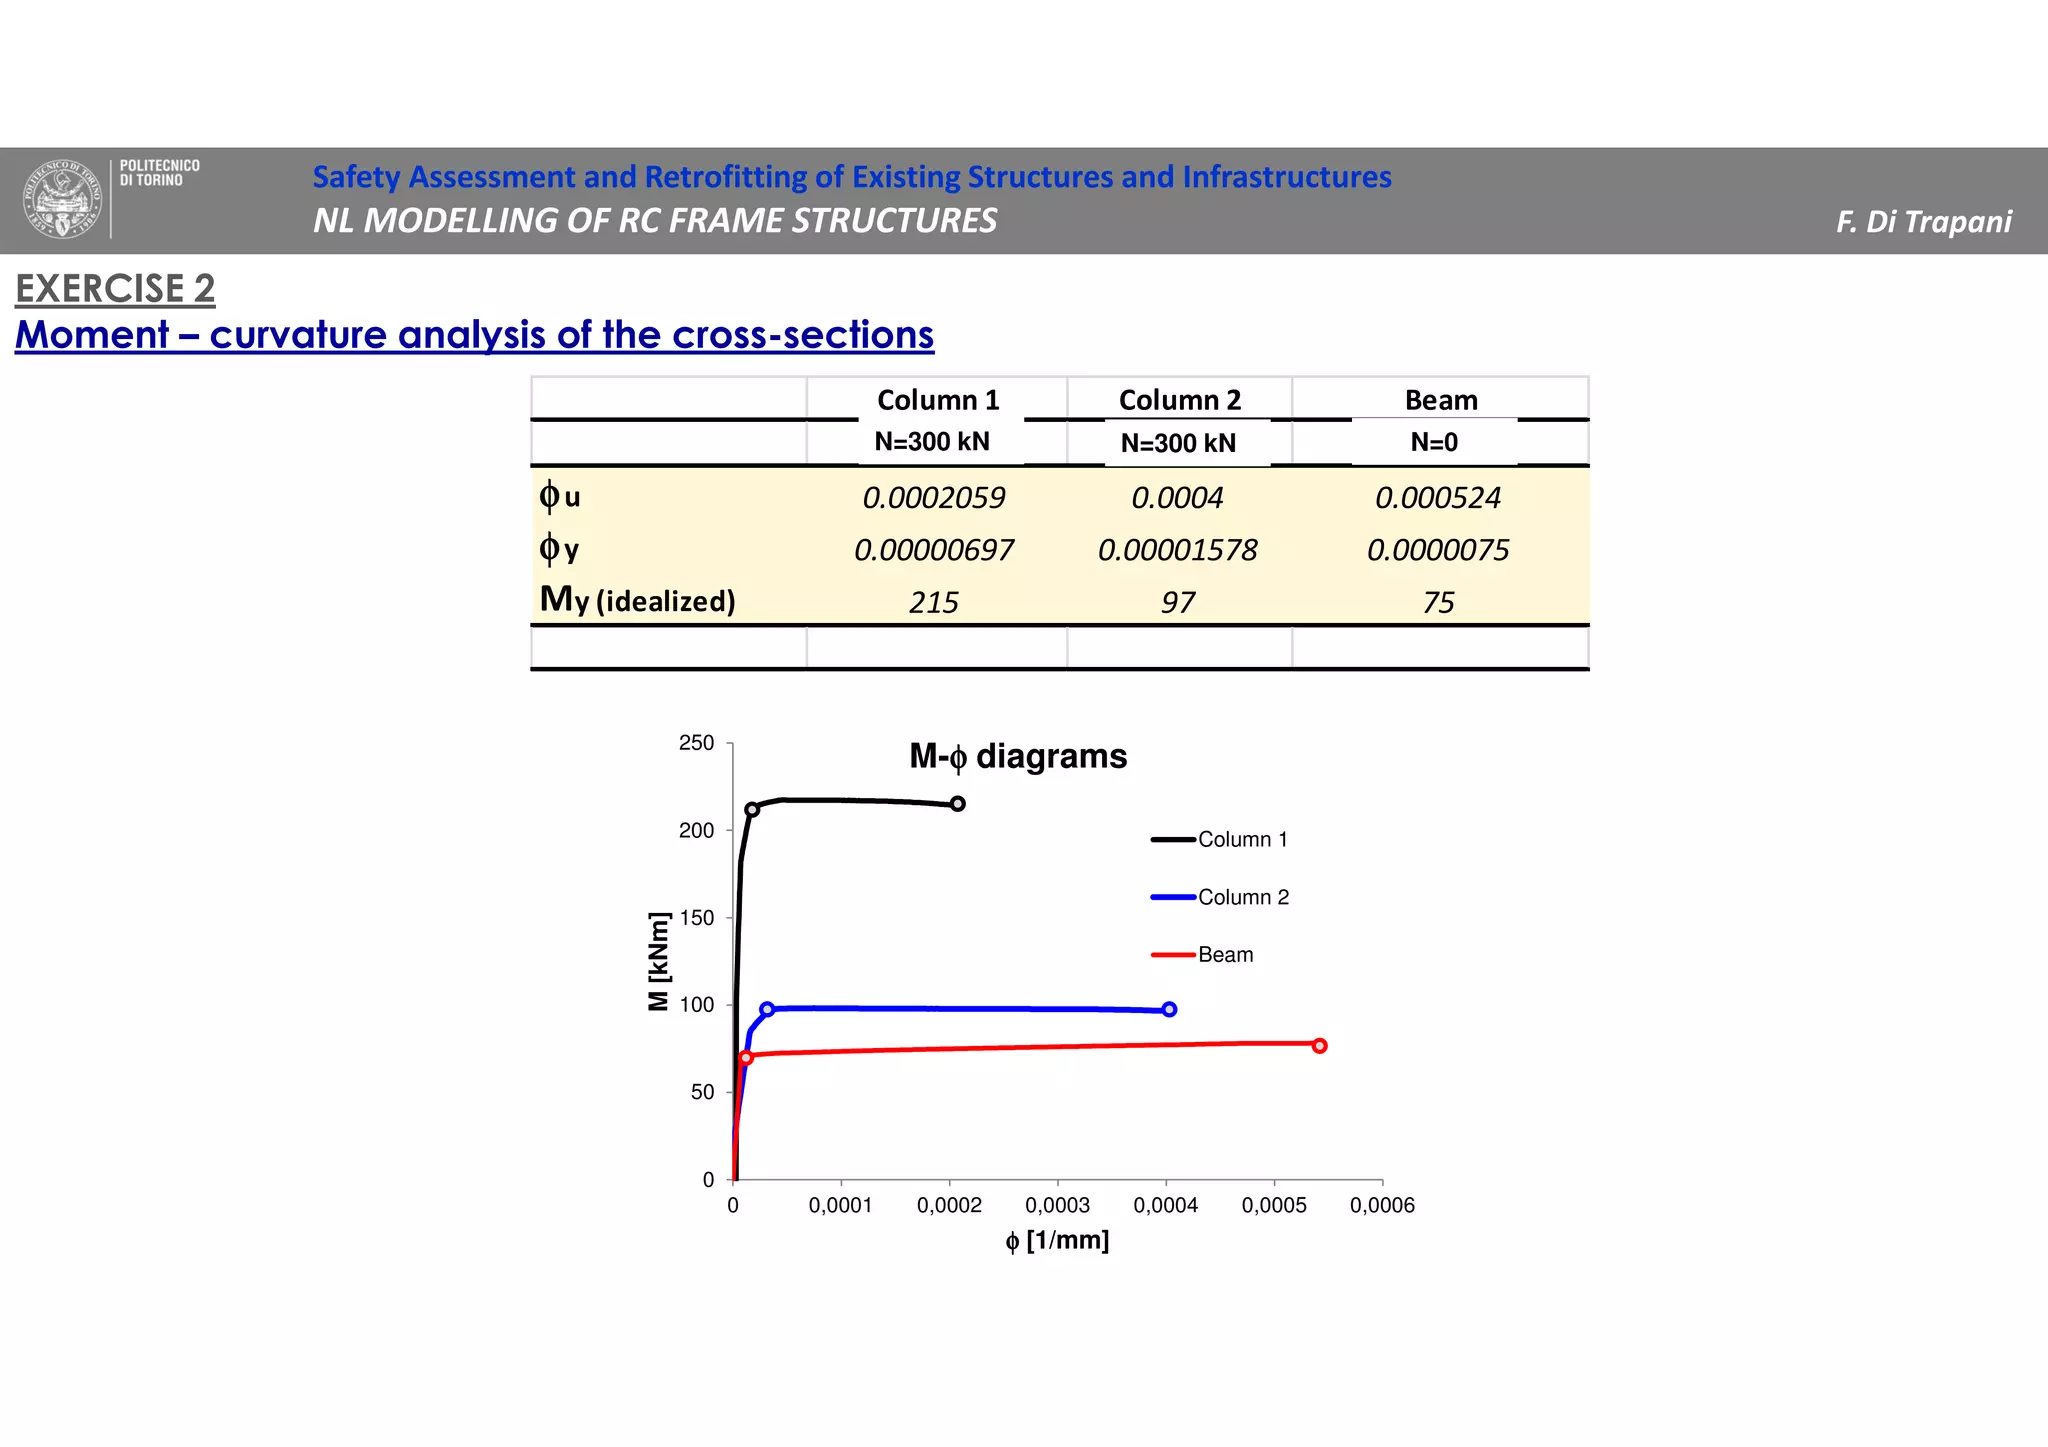Viewport: 2048px width, 1447px height.
Task: Click the My (idealized) row label
Action: (637, 600)
